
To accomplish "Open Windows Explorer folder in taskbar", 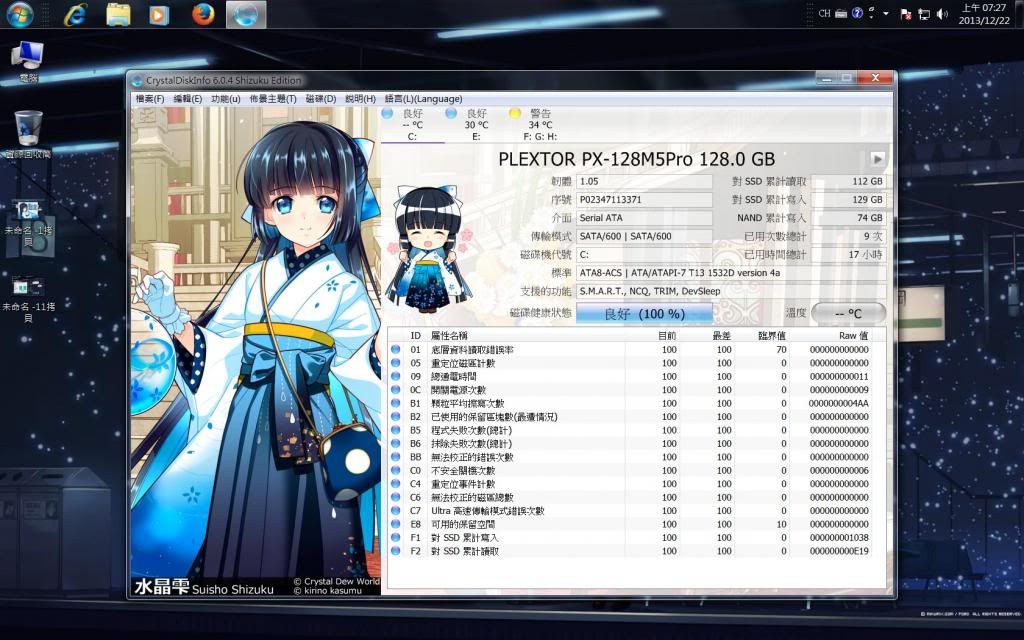I will (118, 14).
